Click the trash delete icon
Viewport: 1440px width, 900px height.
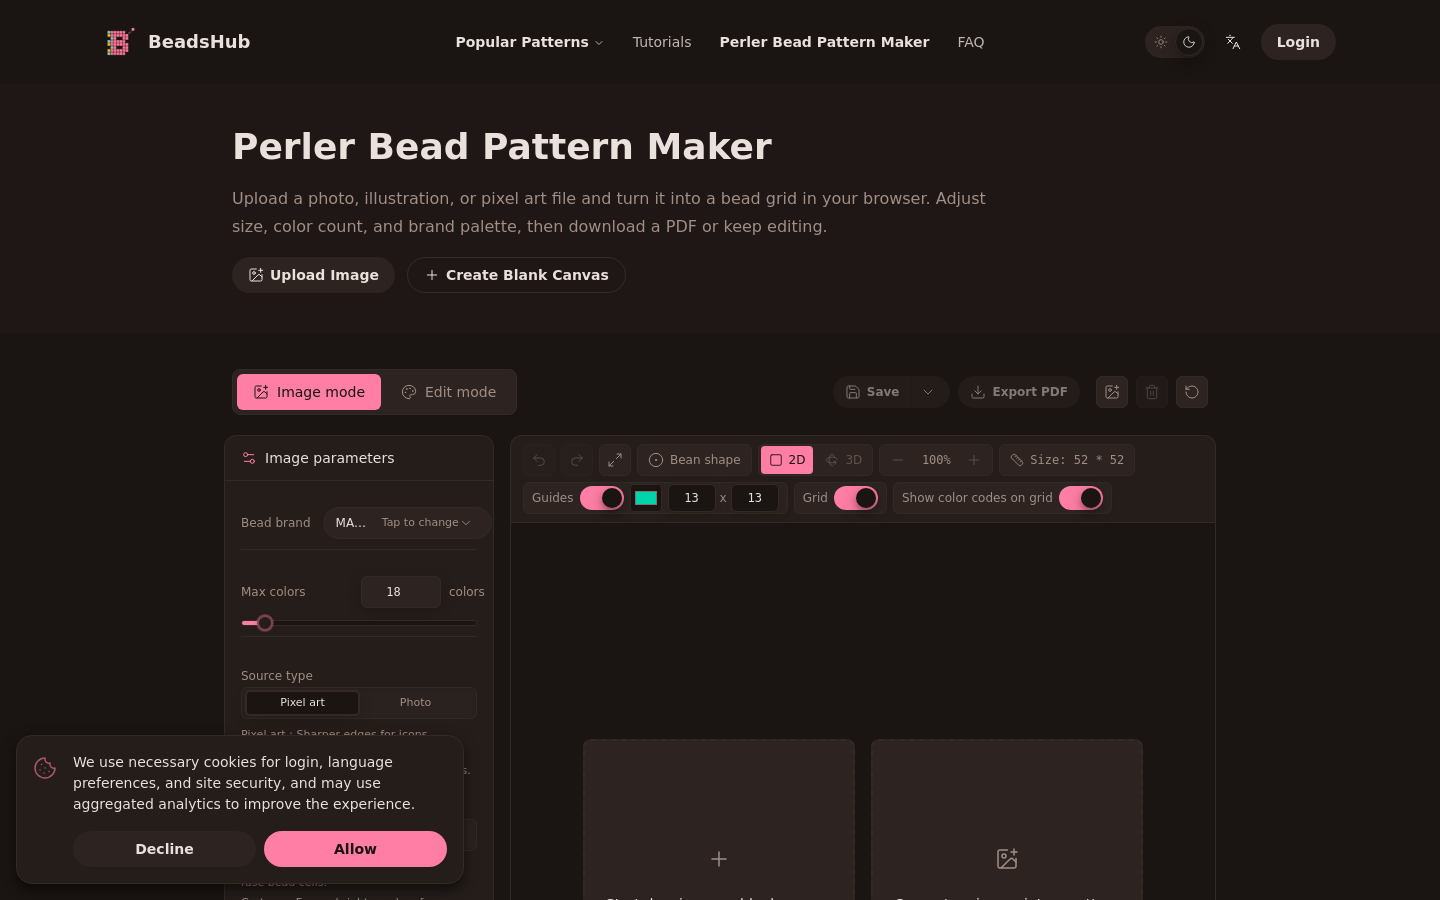pos(1152,392)
